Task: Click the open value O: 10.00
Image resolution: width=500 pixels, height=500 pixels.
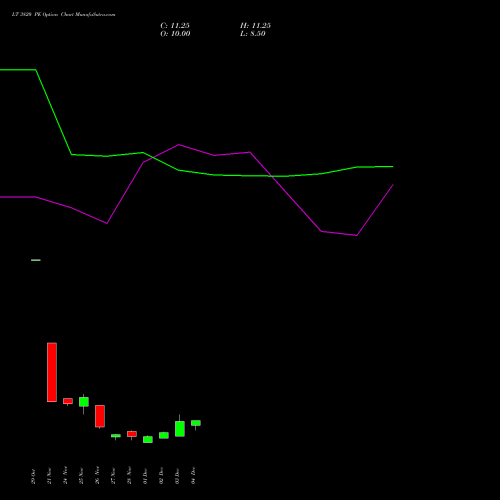Action: (x=175, y=34)
